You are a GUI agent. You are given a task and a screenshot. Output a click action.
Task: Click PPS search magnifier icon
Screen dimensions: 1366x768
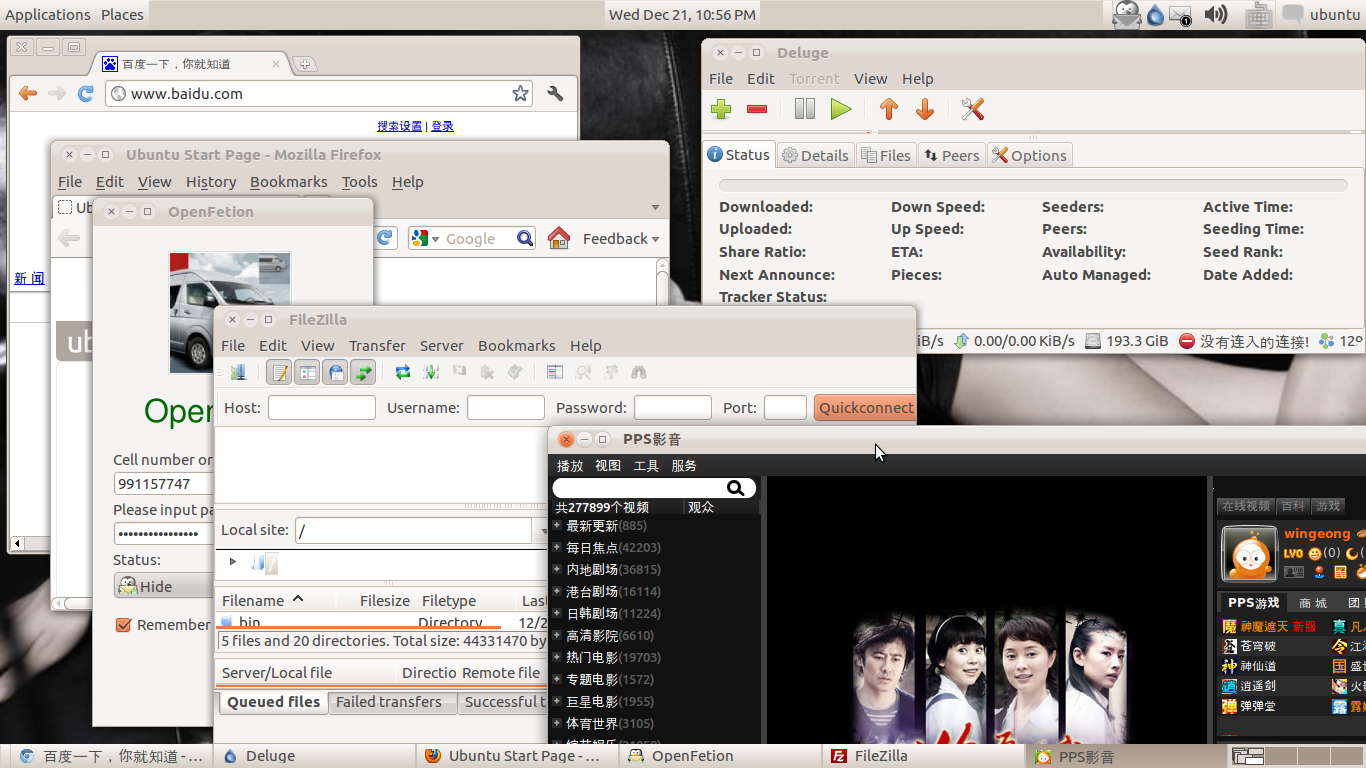point(735,488)
